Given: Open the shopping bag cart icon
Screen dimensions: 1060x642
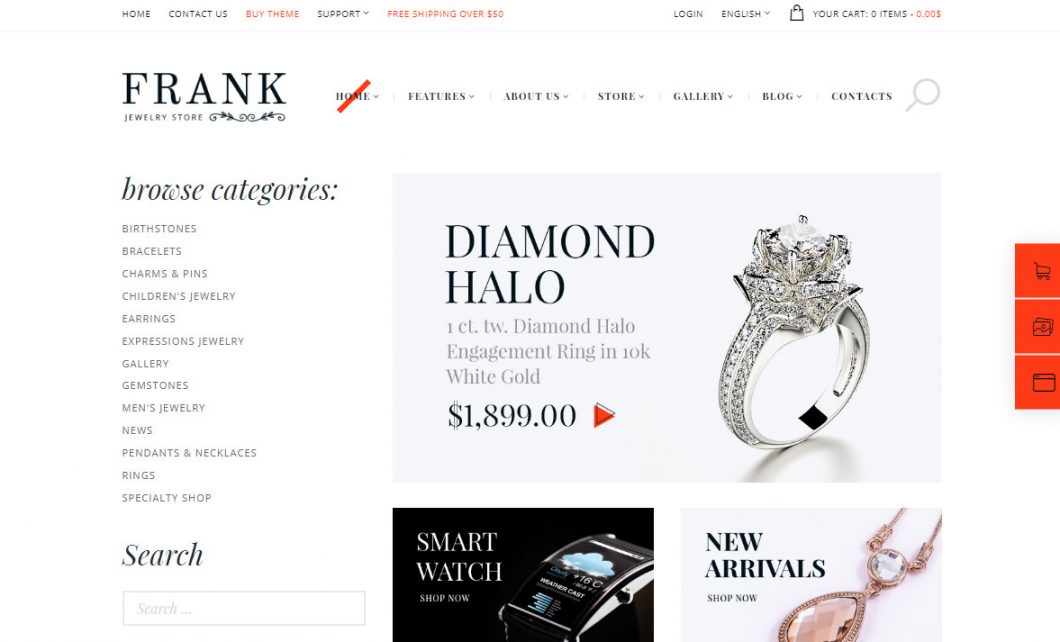Looking at the screenshot, I should click(x=796, y=13).
